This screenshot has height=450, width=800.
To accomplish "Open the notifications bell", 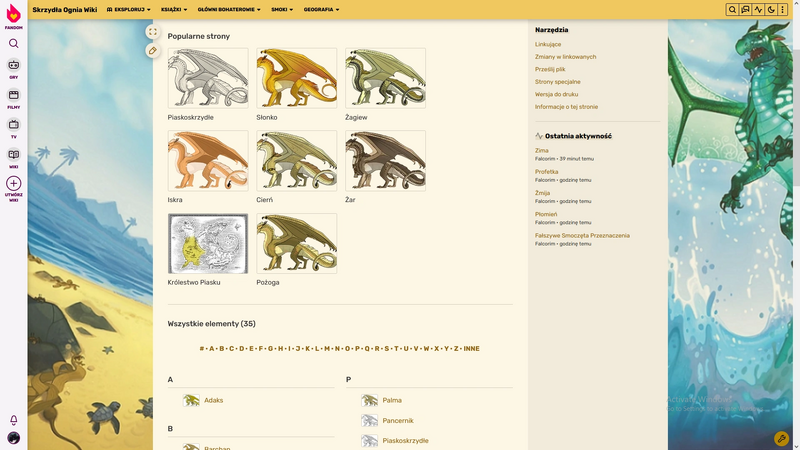I will pos(13,420).
